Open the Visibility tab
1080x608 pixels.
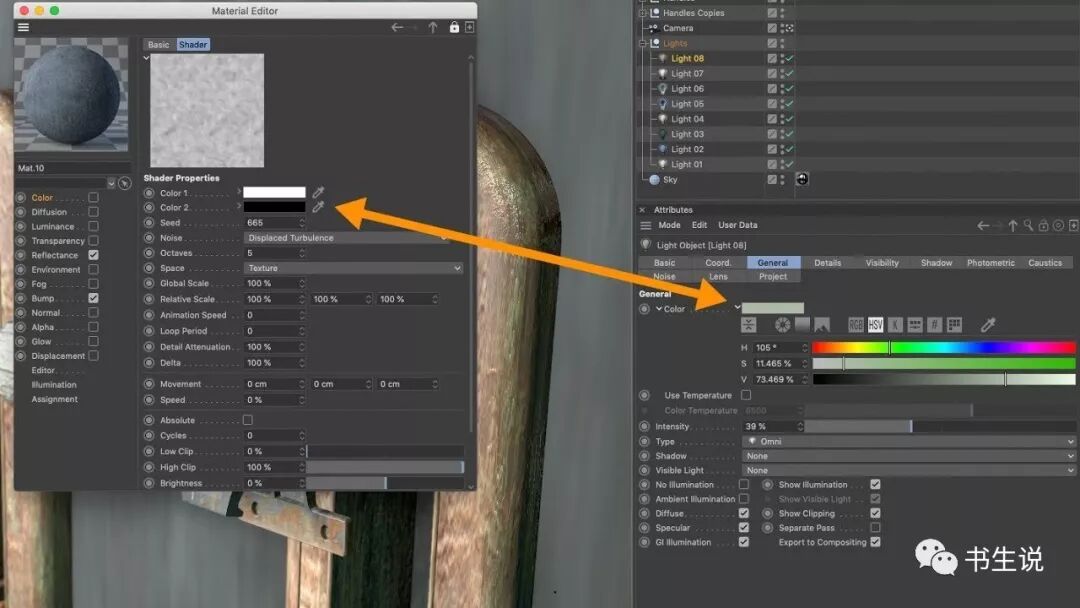tap(882, 263)
